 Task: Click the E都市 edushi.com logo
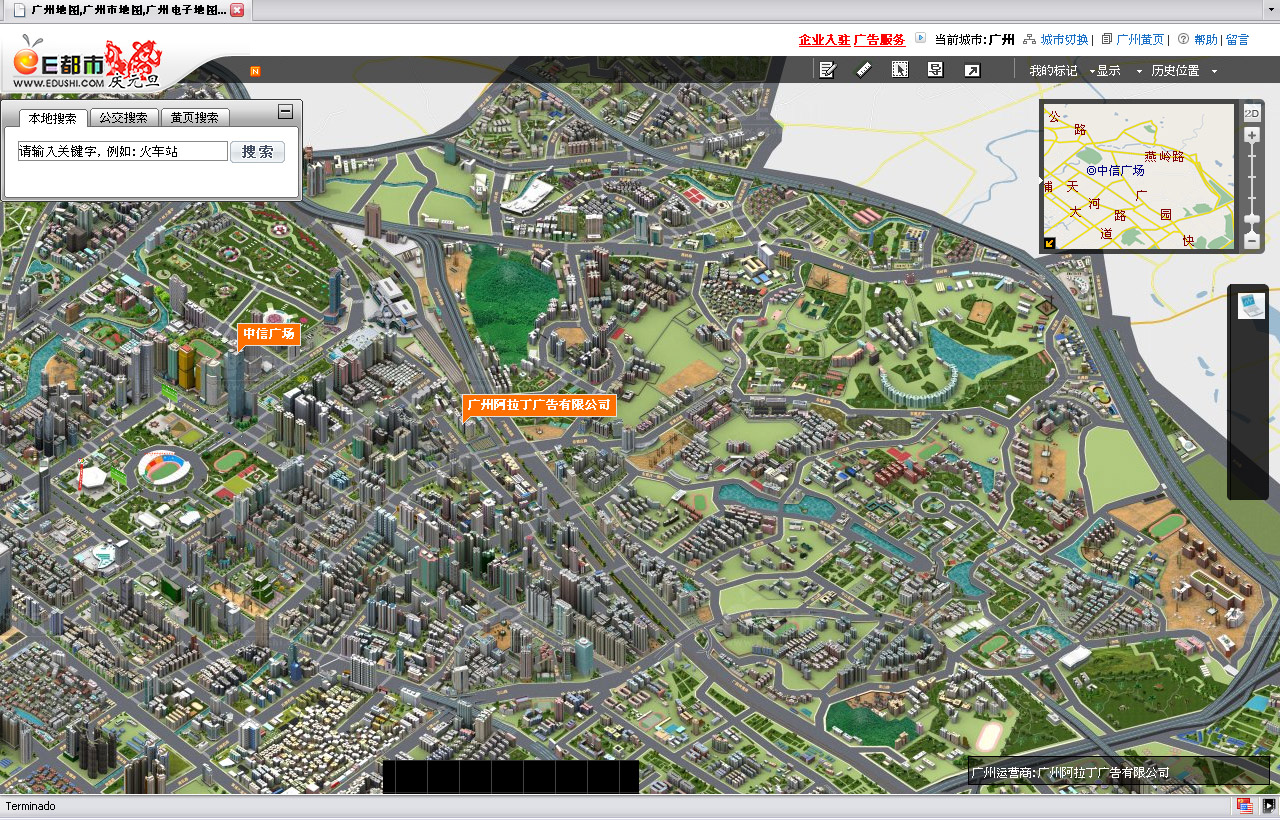coord(88,64)
